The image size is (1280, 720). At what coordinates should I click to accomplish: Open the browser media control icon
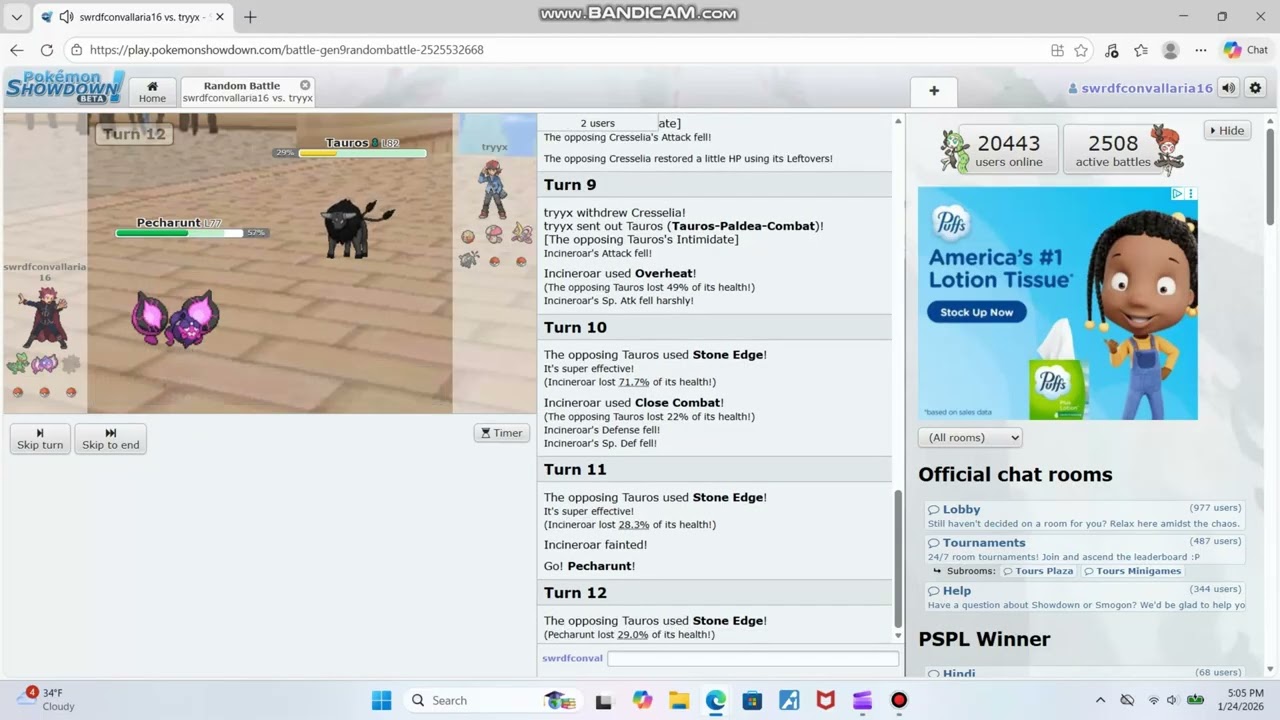click(1111, 50)
